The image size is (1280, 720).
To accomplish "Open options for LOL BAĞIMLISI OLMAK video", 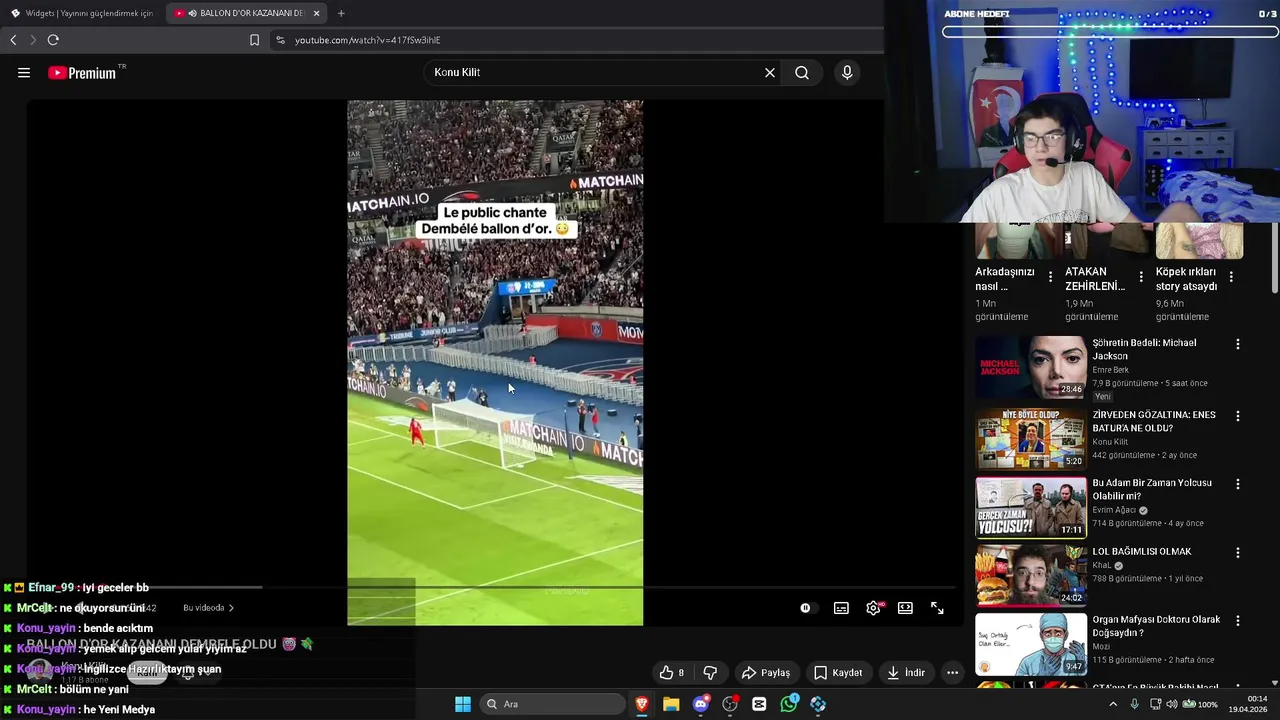I will pyautogui.click(x=1238, y=553).
